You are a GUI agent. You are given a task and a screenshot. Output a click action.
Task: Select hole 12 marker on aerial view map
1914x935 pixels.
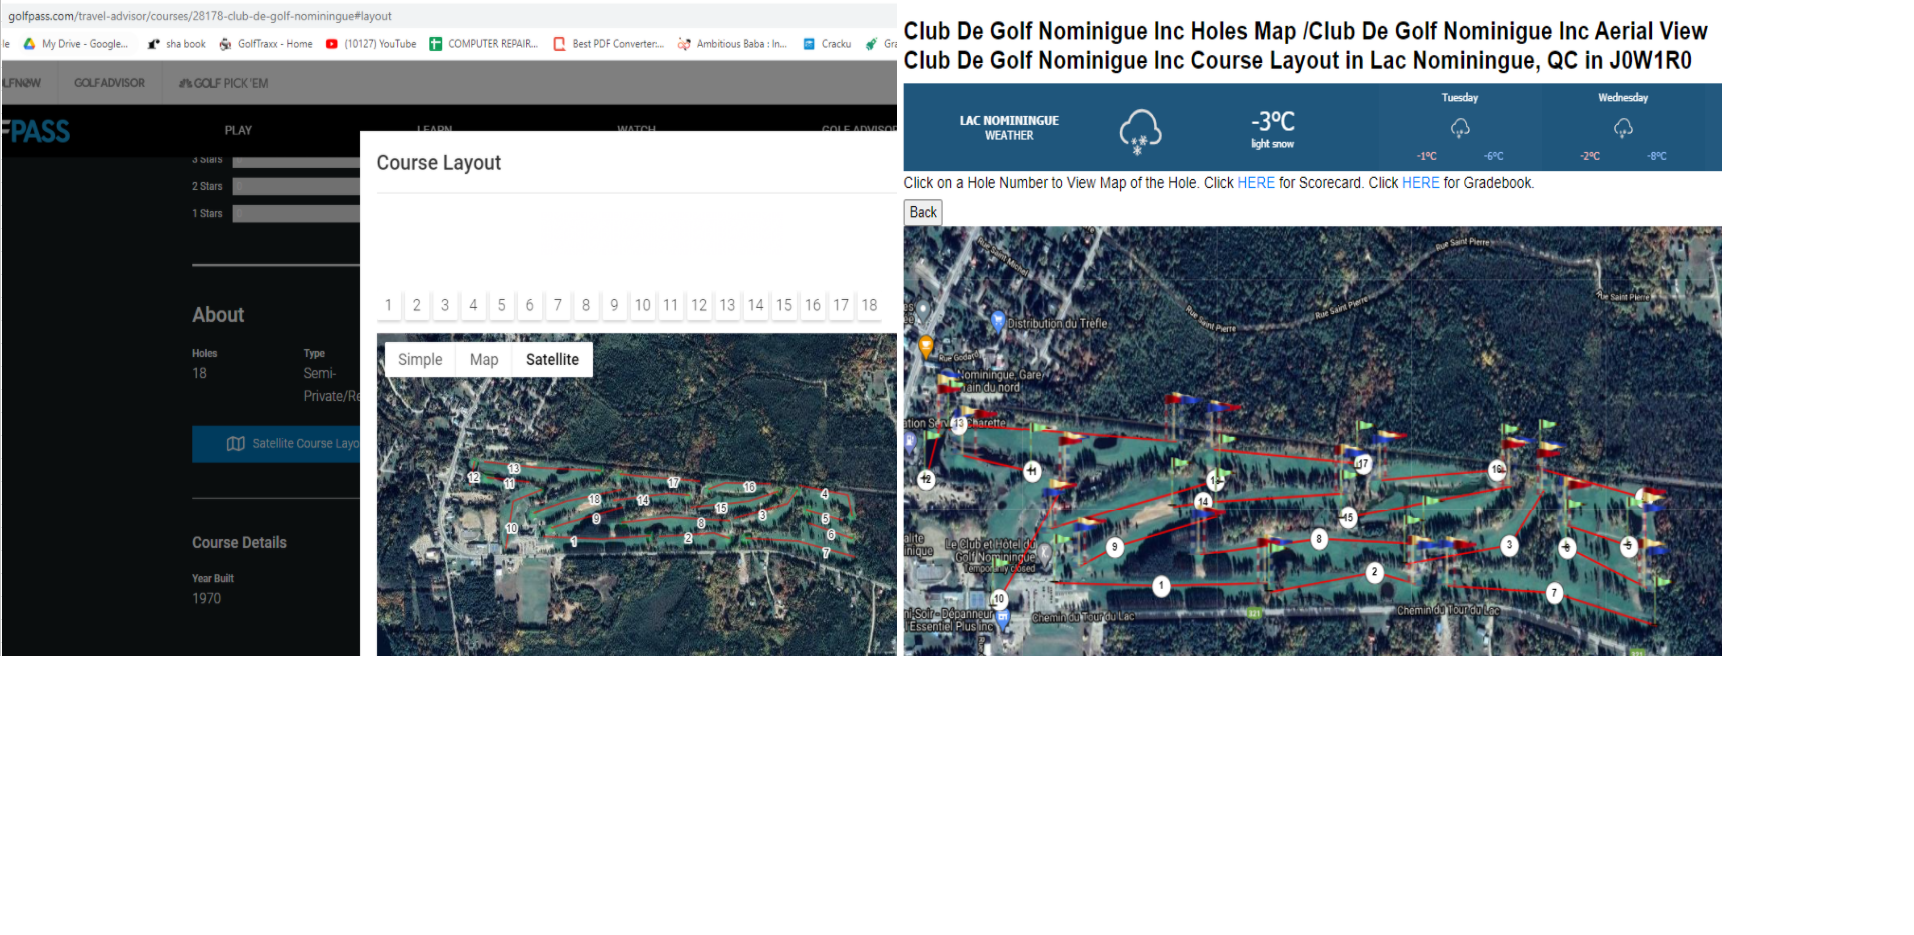(926, 479)
